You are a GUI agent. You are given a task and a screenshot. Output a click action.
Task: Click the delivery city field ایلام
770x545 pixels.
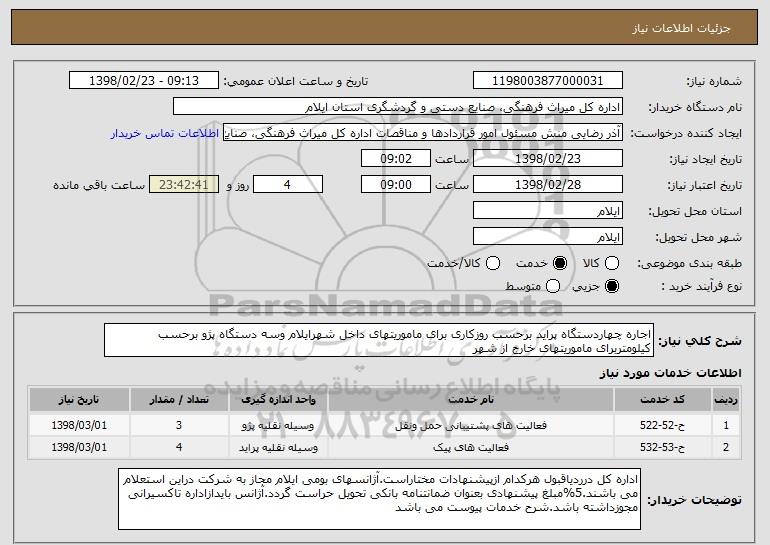click(548, 237)
